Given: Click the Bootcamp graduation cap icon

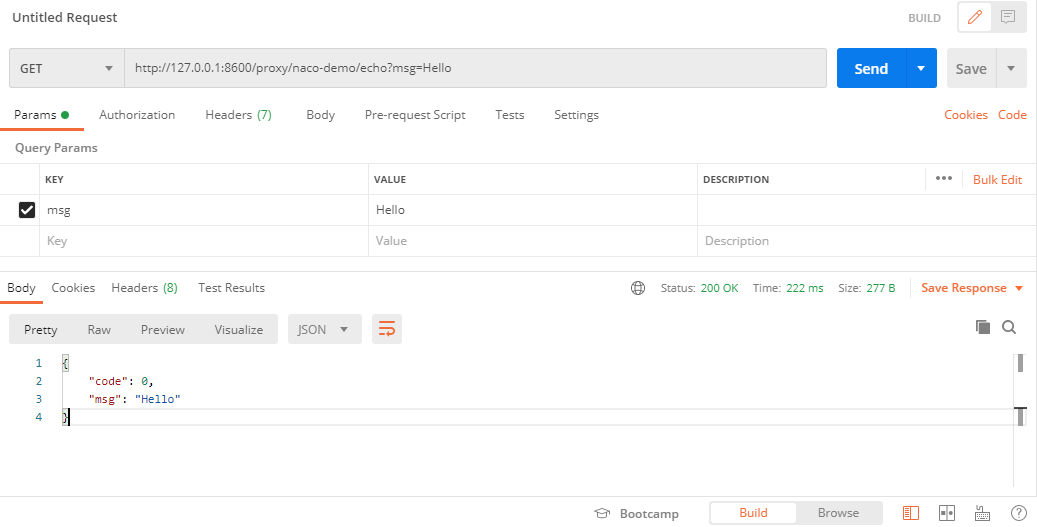Looking at the screenshot, I should pos(602,513).
